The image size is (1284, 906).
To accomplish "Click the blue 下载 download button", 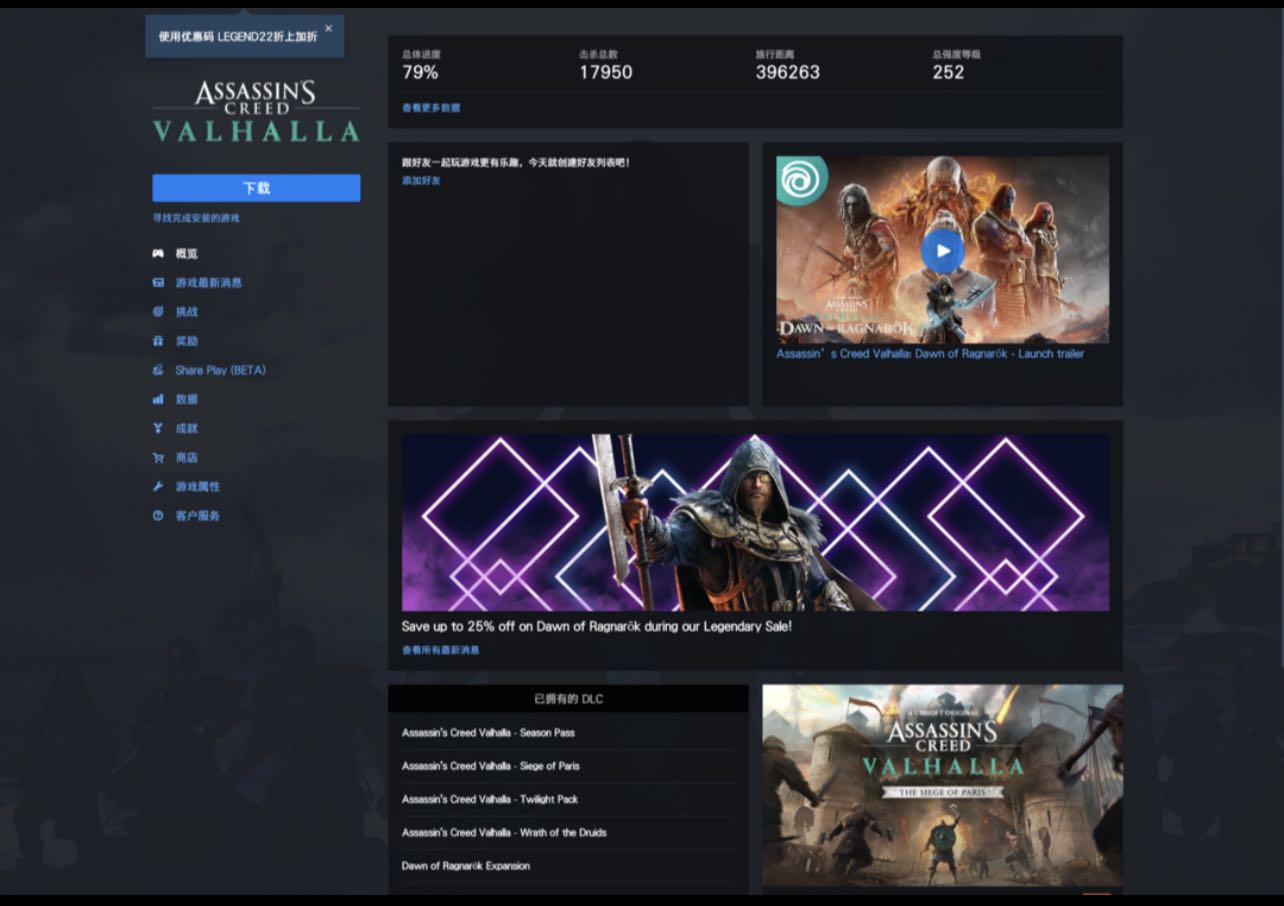I will (256, 188).
